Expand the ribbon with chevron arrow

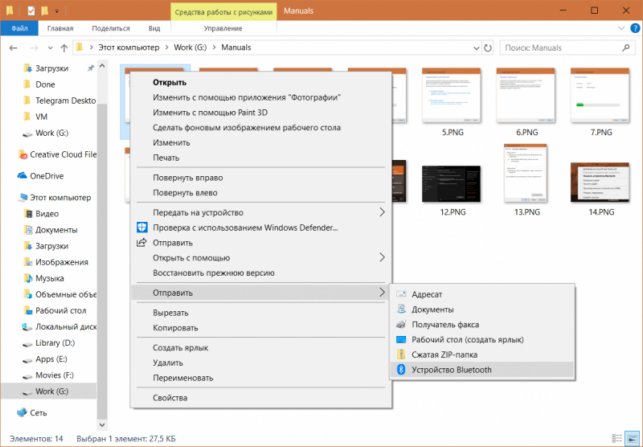click(621, 28)
